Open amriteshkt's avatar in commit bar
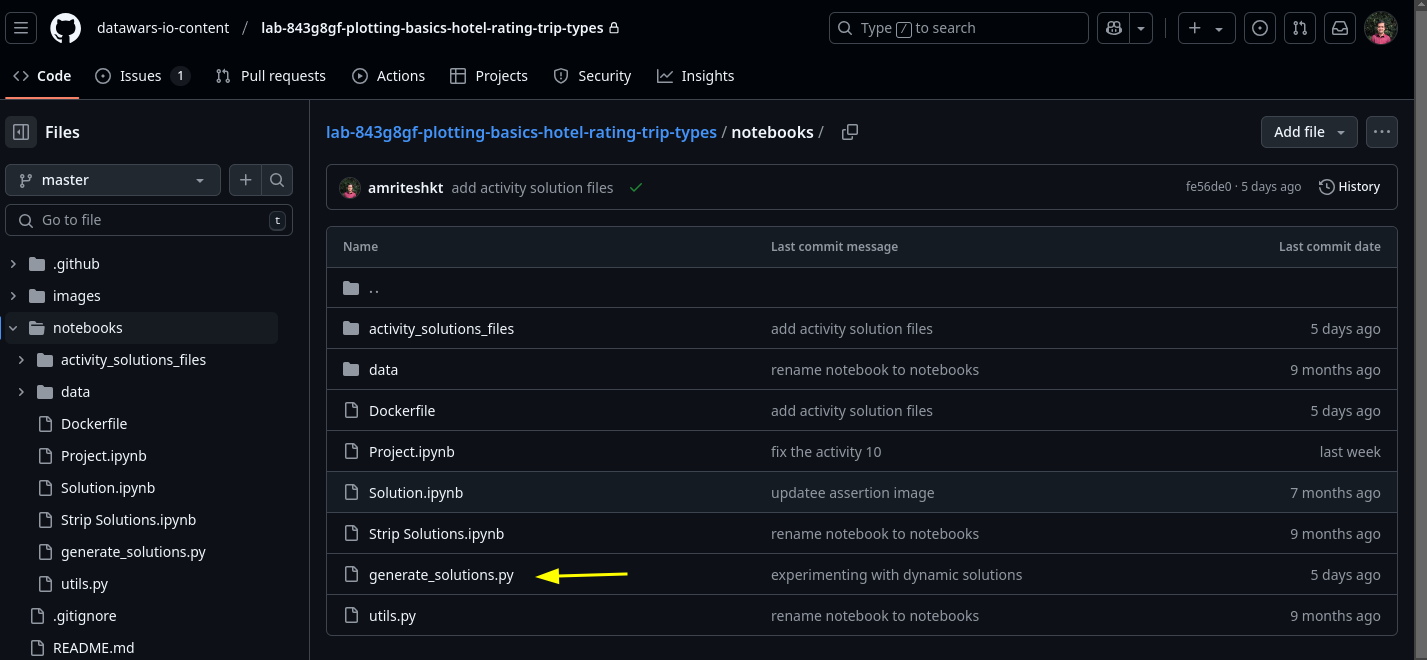This screenshot has height=660, width=1427. tap(350, 187)
